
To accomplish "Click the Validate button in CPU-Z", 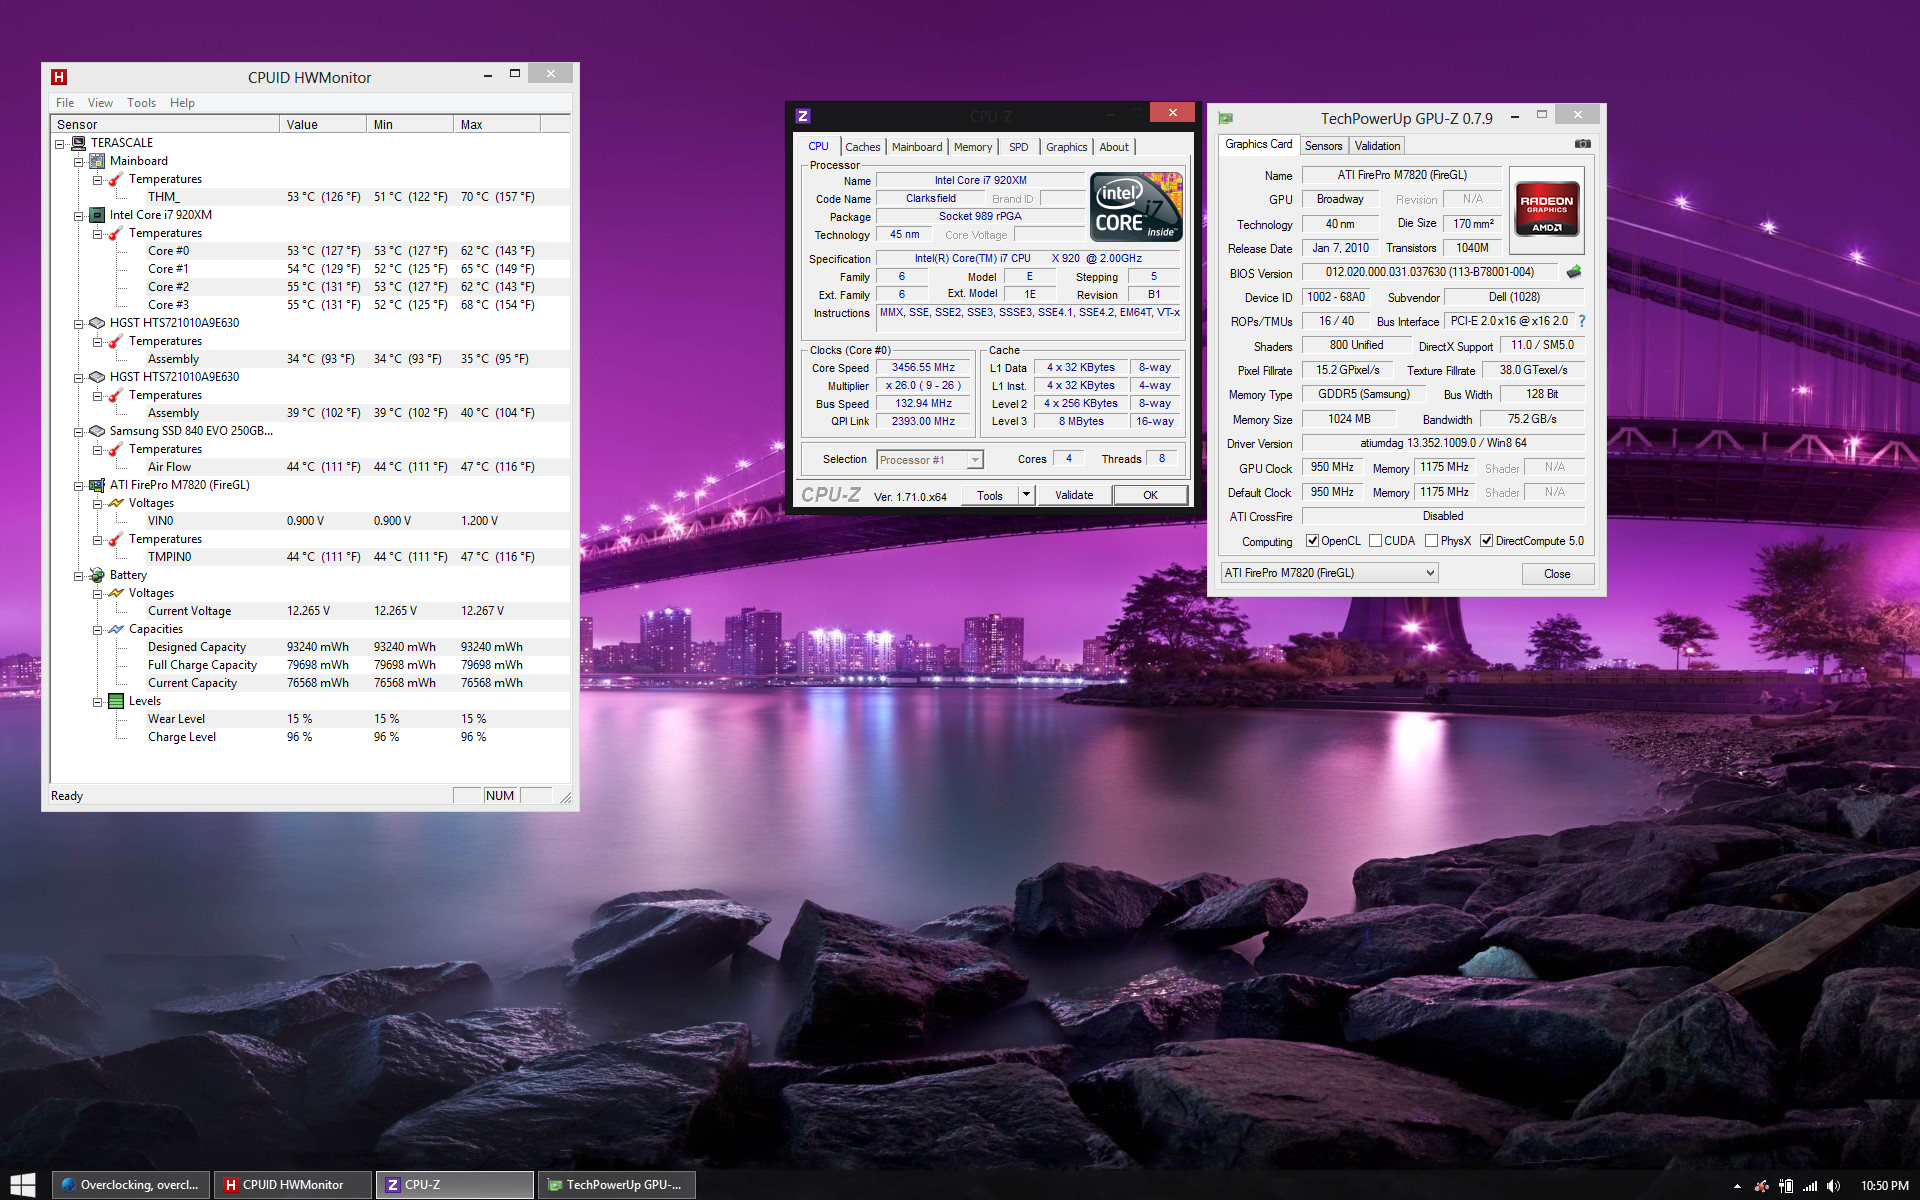I will tap(1074, 495).
